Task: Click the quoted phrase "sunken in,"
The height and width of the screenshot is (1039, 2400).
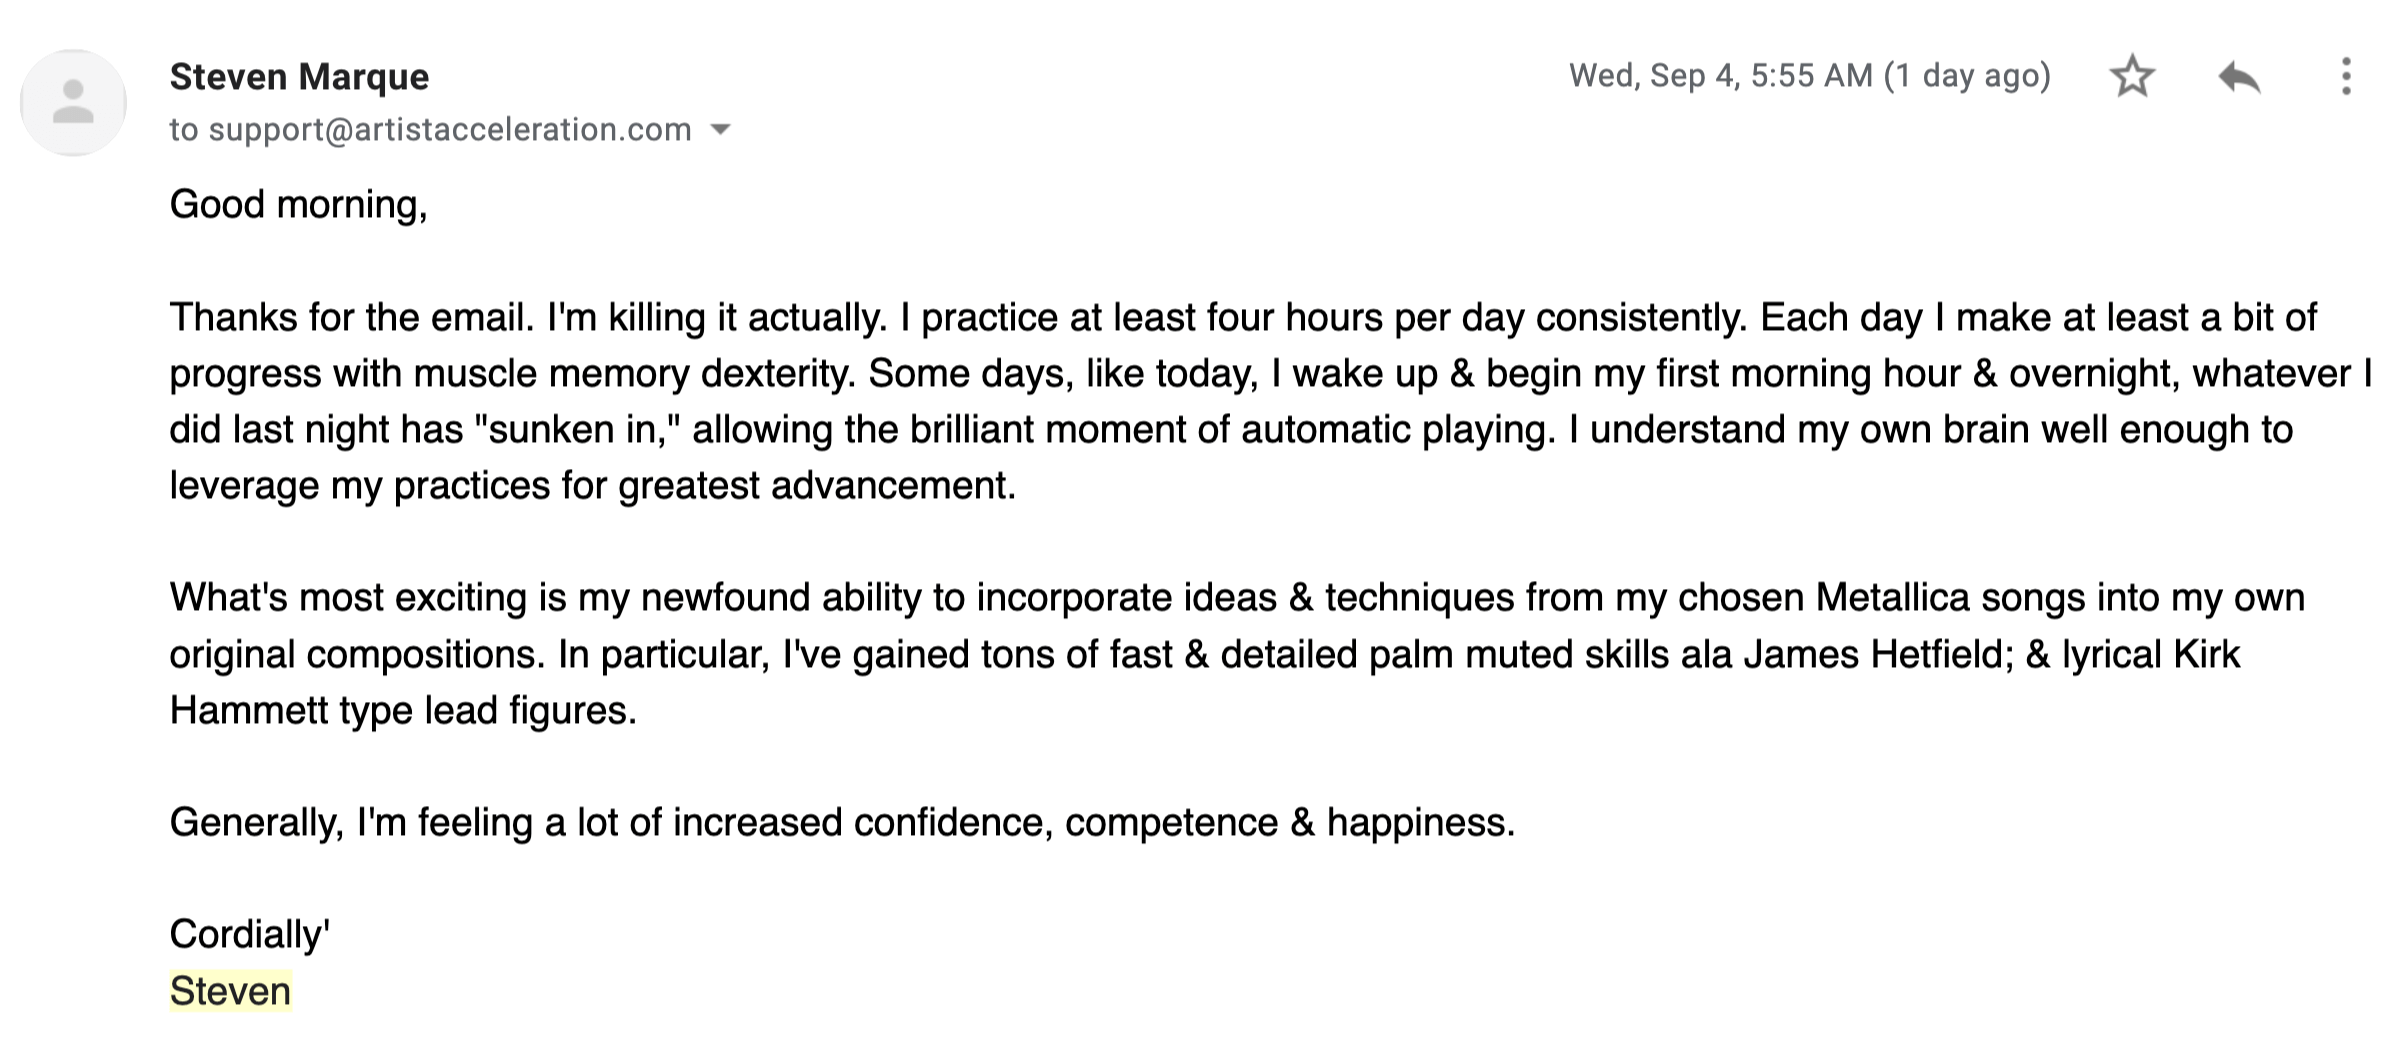Action: 577,429
